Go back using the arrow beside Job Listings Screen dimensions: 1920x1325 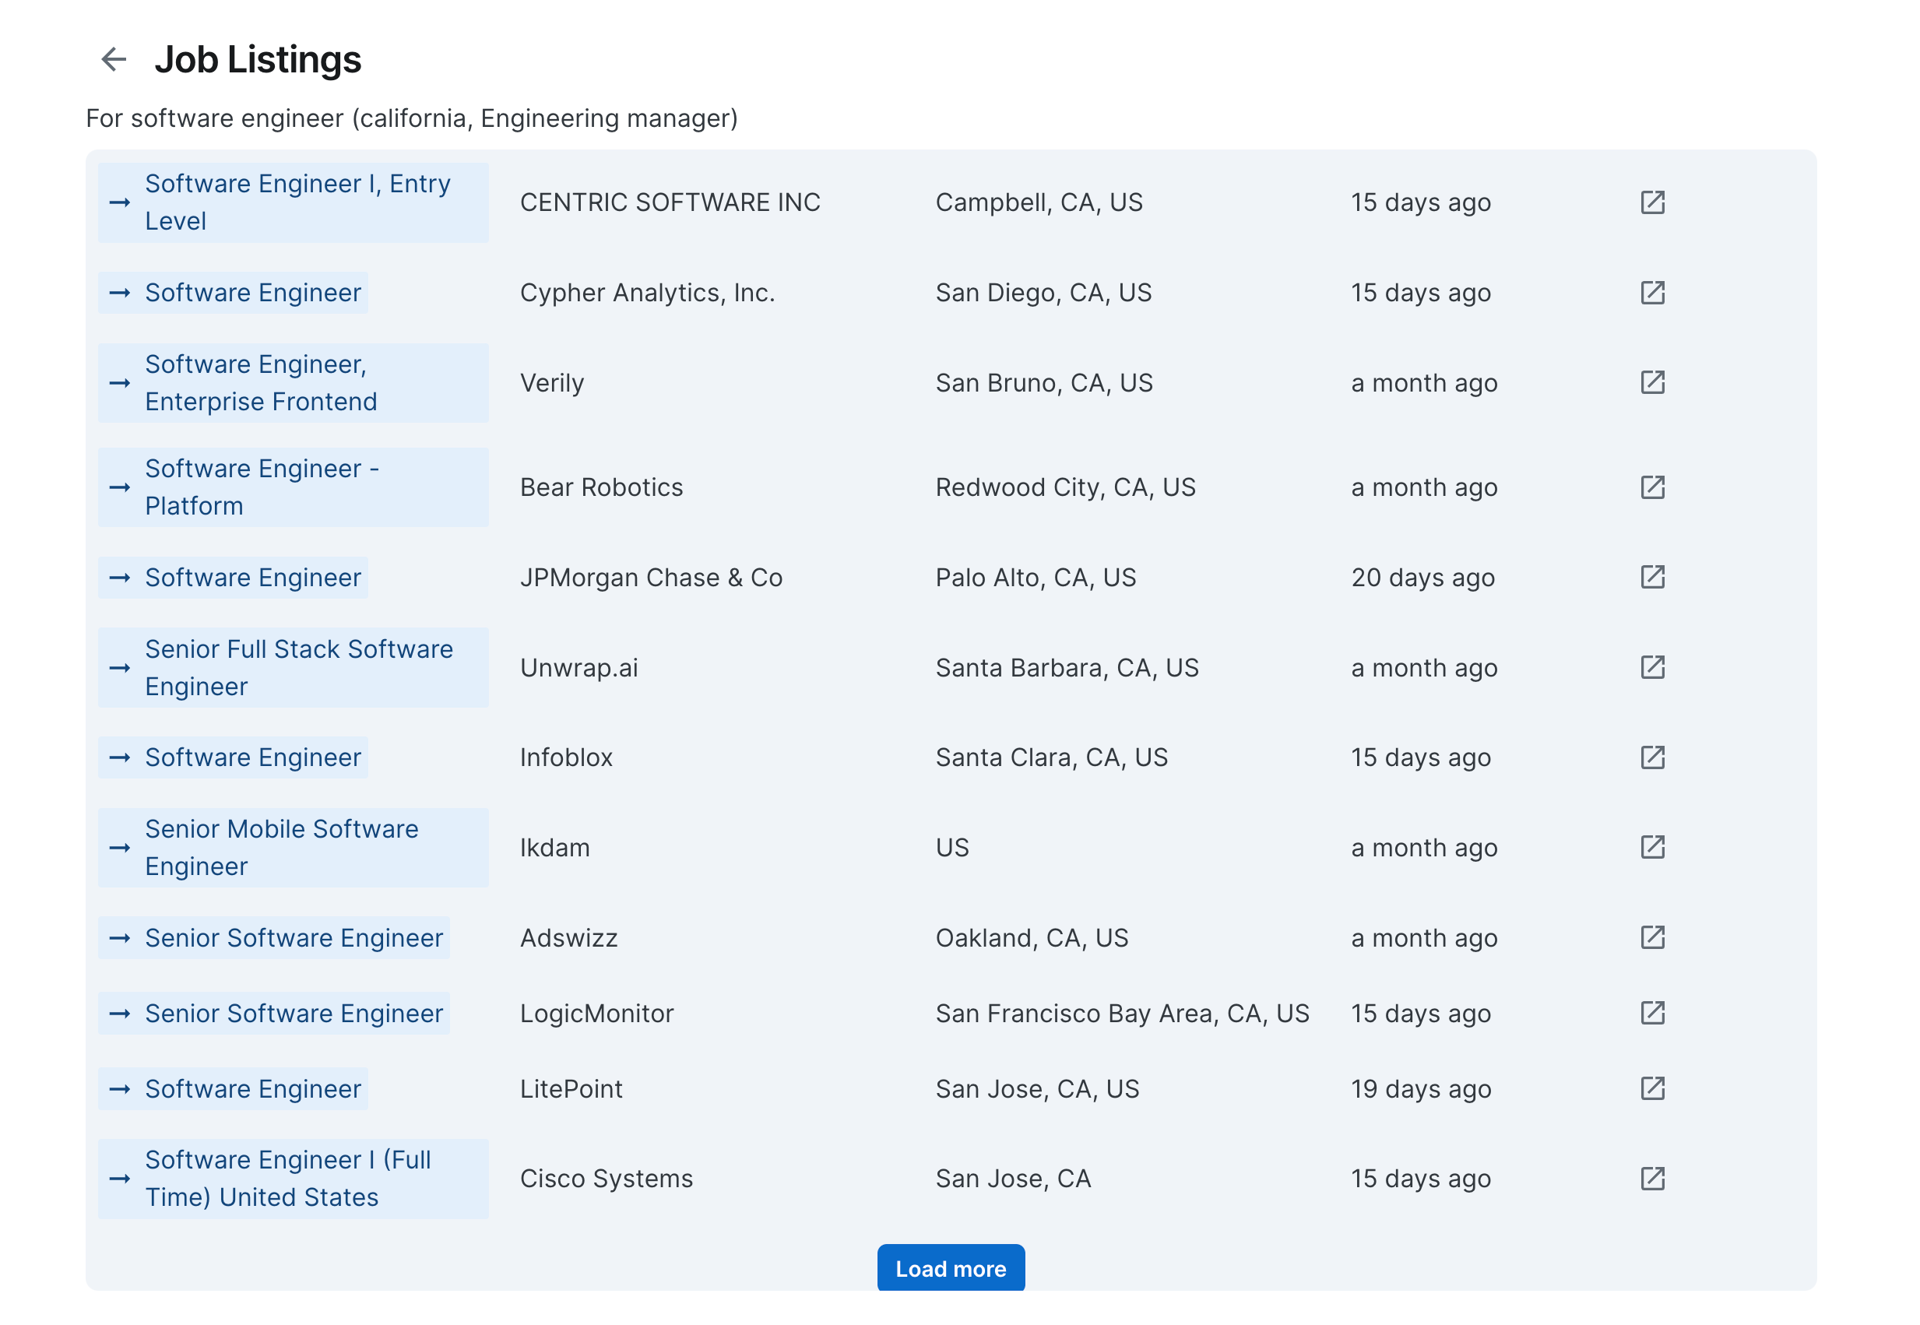(x=114, y=60)
